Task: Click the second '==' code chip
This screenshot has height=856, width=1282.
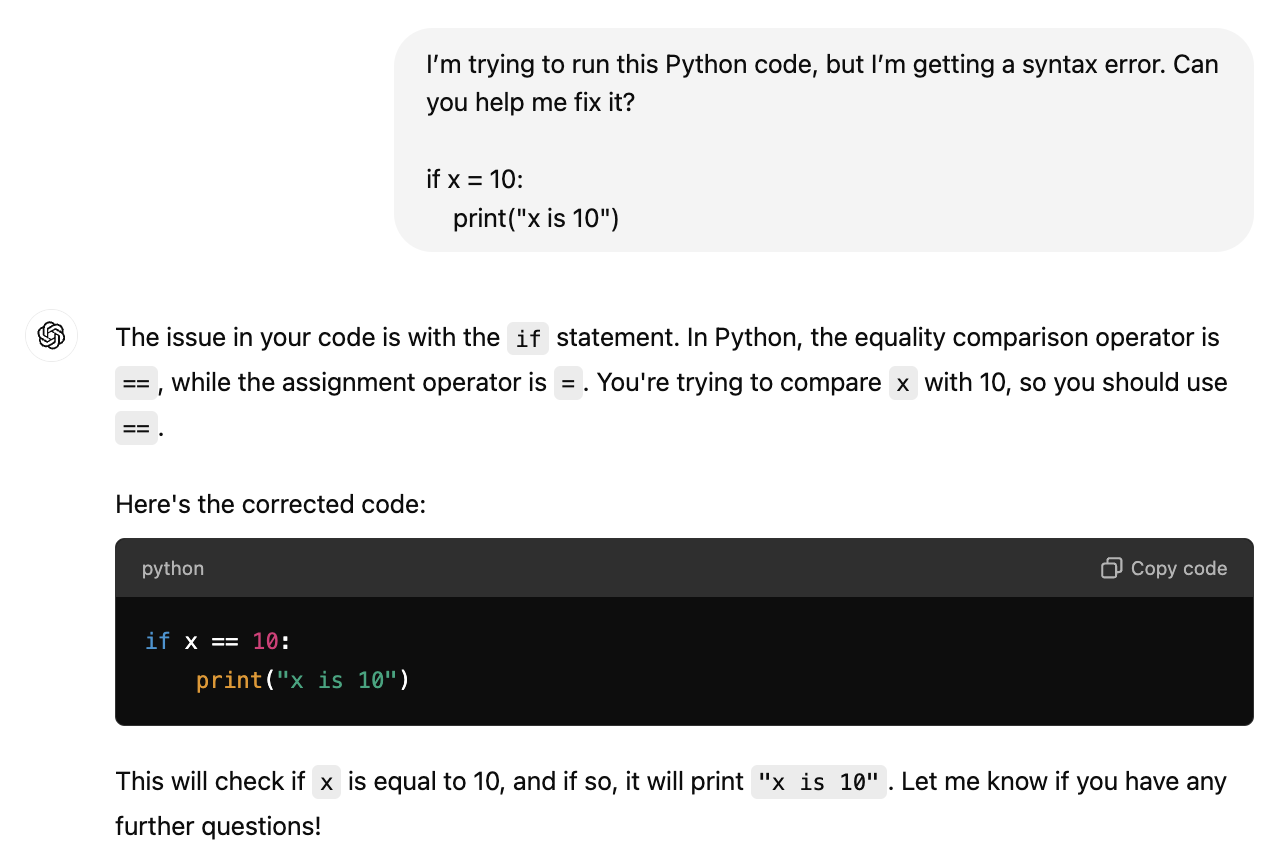Action: [136, 429]
